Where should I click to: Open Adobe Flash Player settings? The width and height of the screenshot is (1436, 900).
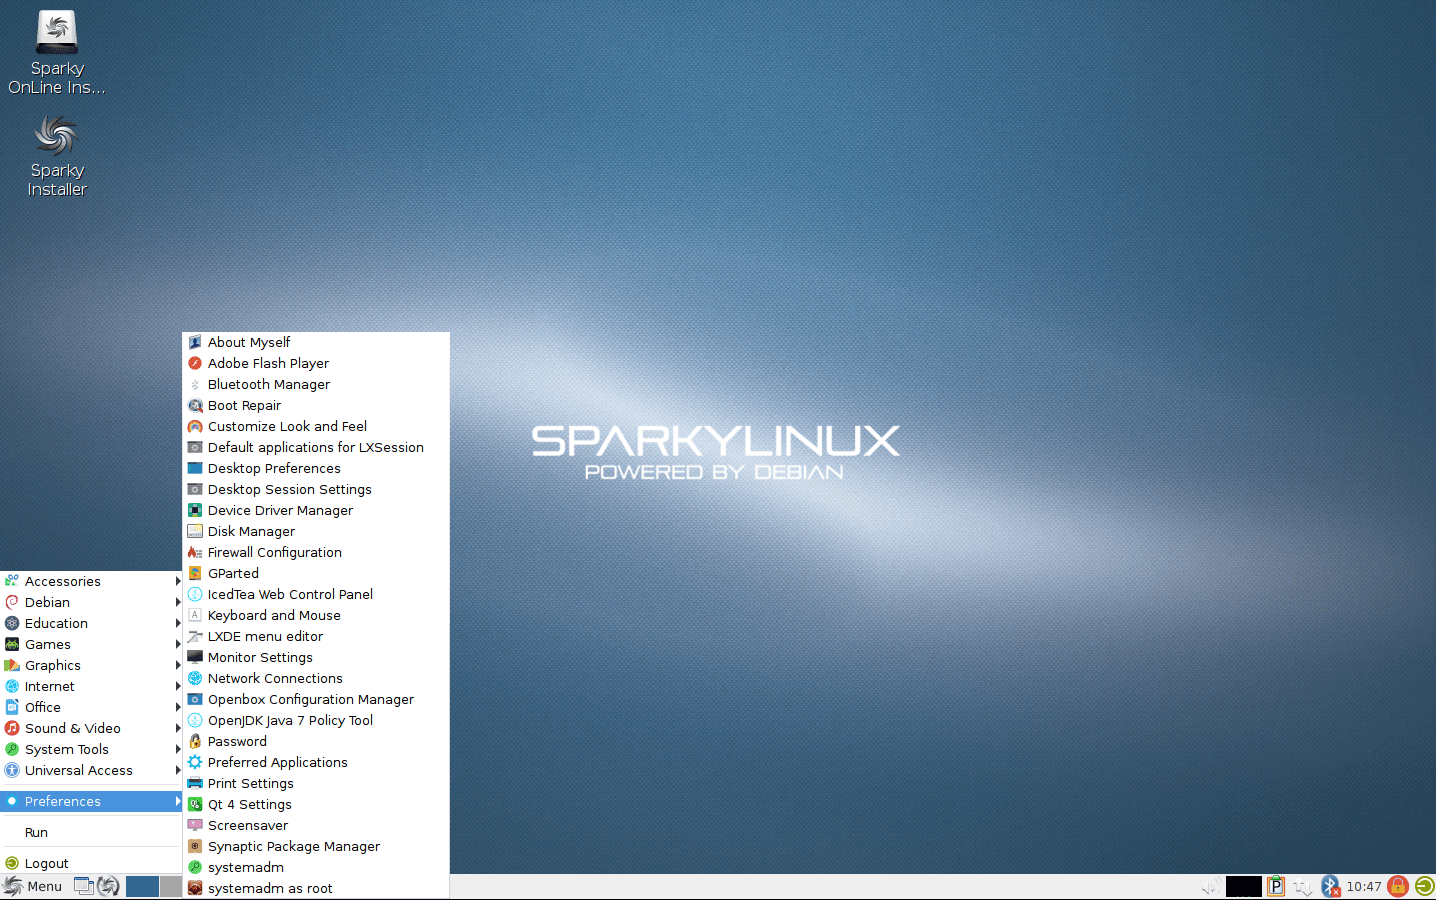click(x=316, y=363)
